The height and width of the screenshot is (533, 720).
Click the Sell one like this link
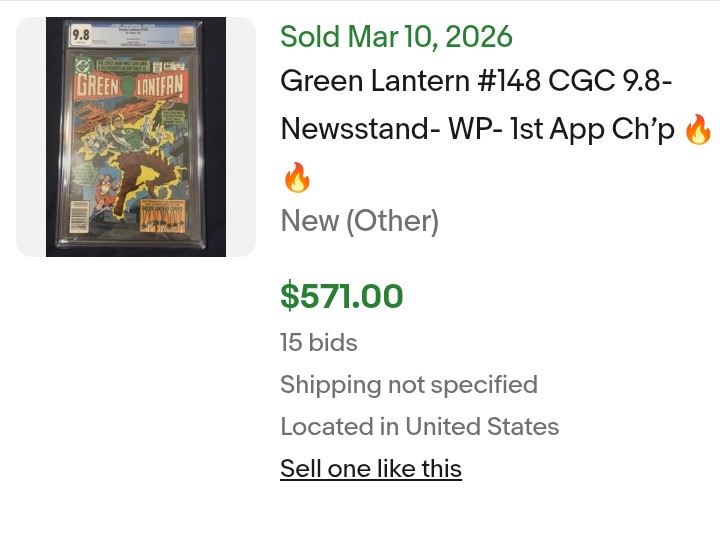(371, 469)
